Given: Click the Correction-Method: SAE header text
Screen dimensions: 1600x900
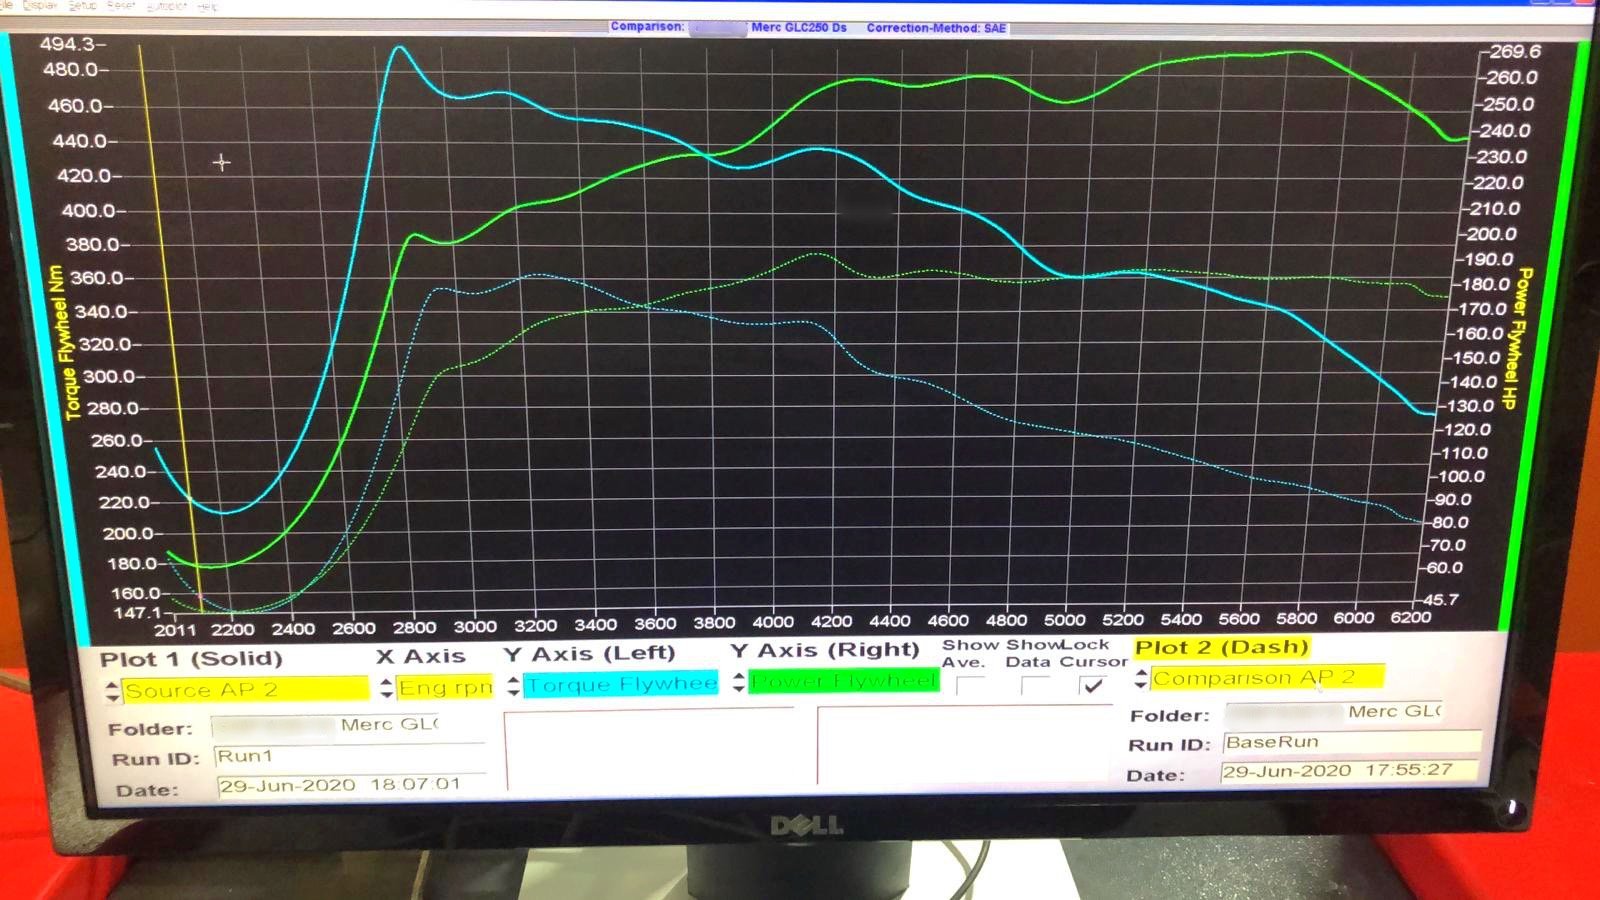Looking at the screenshot, I should pyautogui.click(x=936, y=28).
